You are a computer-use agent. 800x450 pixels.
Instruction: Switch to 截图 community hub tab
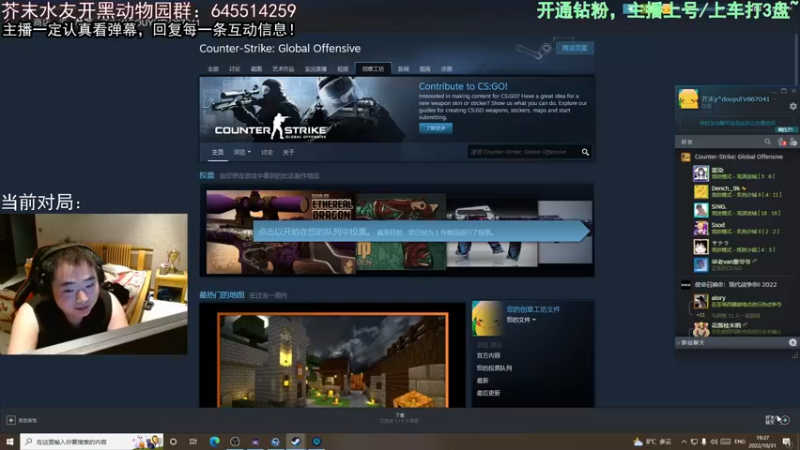coord(256,69)
